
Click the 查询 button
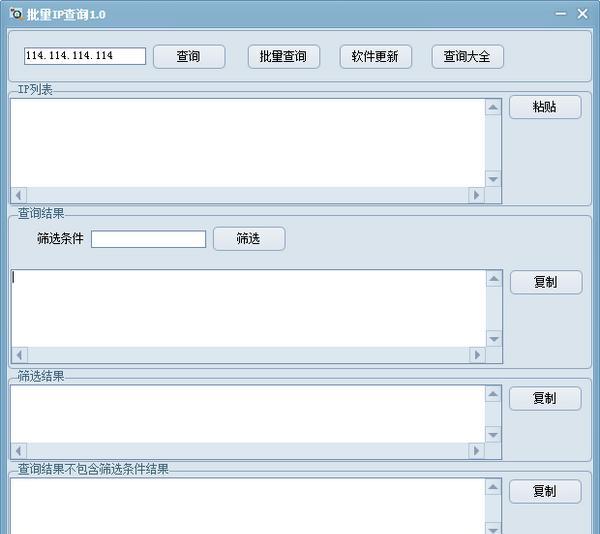tap(189, 57)
